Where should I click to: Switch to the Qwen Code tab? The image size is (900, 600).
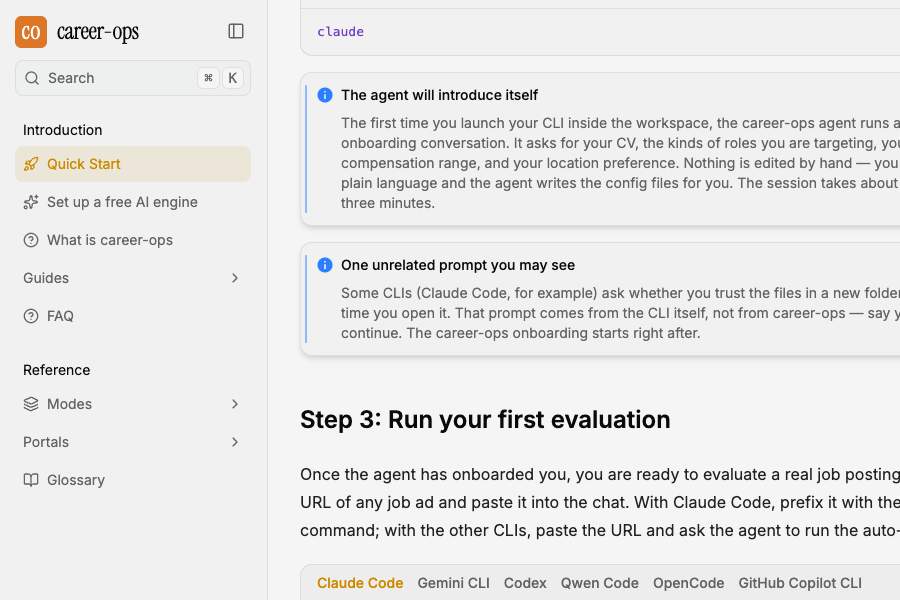(x=600, y=583)
